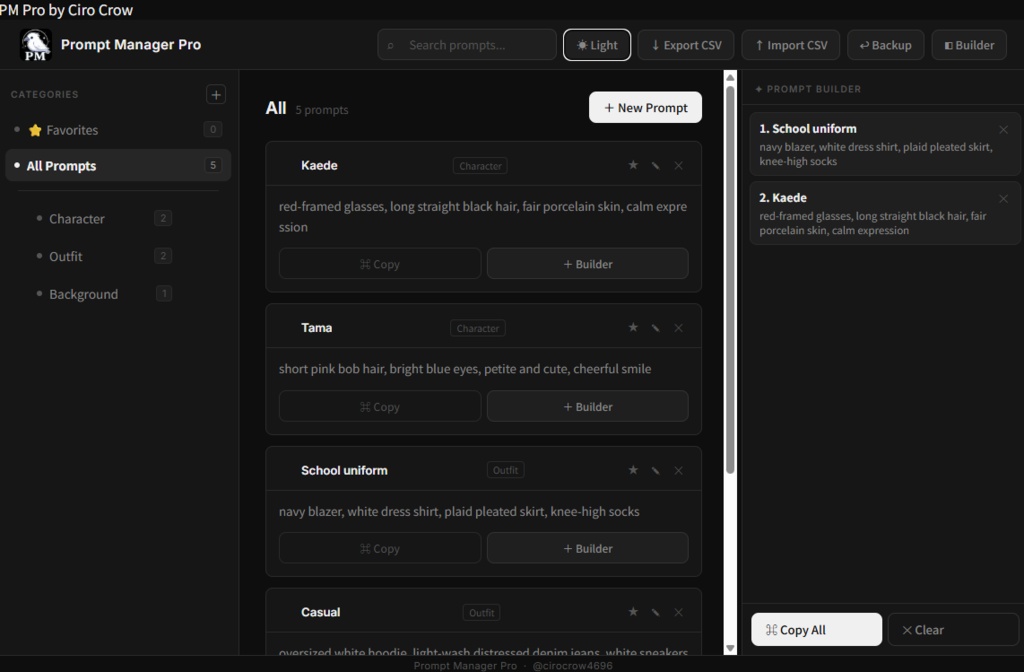Toggle Light theme mode
The width and height of the screenshot is (1024, 672).
pos(597,45)
